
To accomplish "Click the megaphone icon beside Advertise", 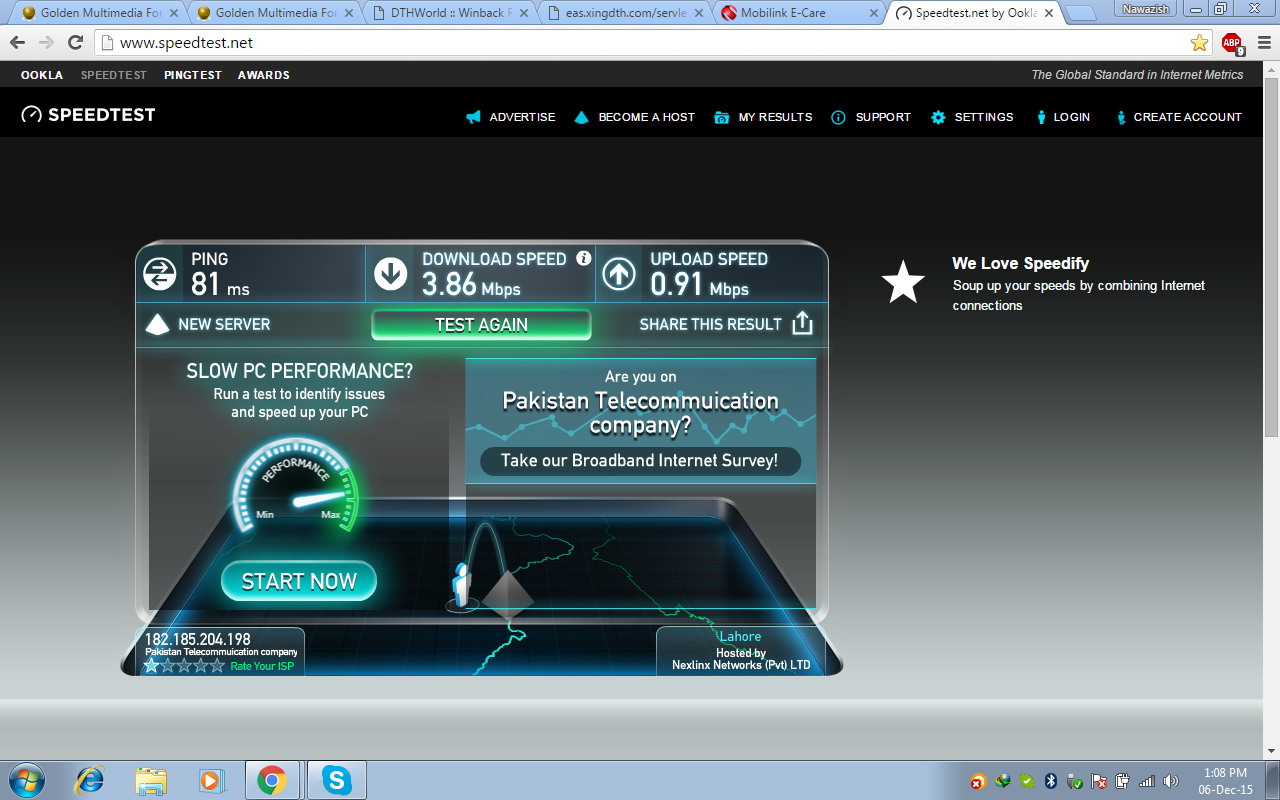I will 473,117.
